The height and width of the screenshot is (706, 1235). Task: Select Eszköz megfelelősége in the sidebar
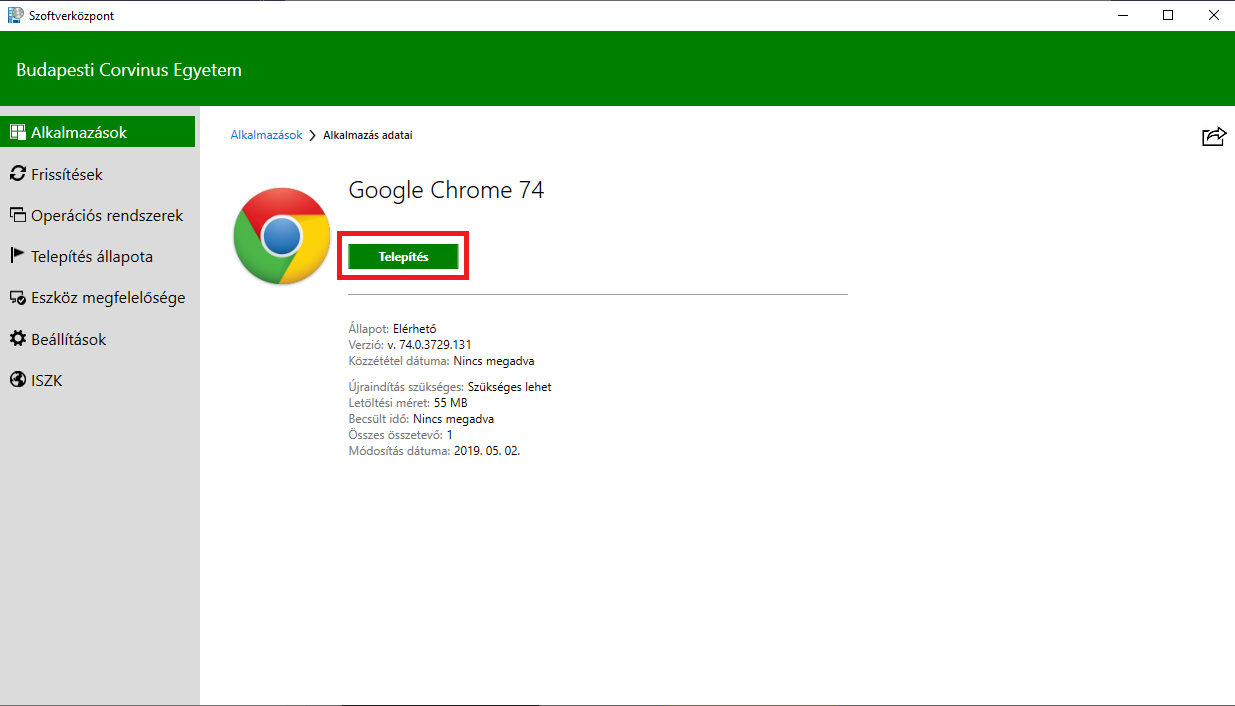(x=98, y=298)
